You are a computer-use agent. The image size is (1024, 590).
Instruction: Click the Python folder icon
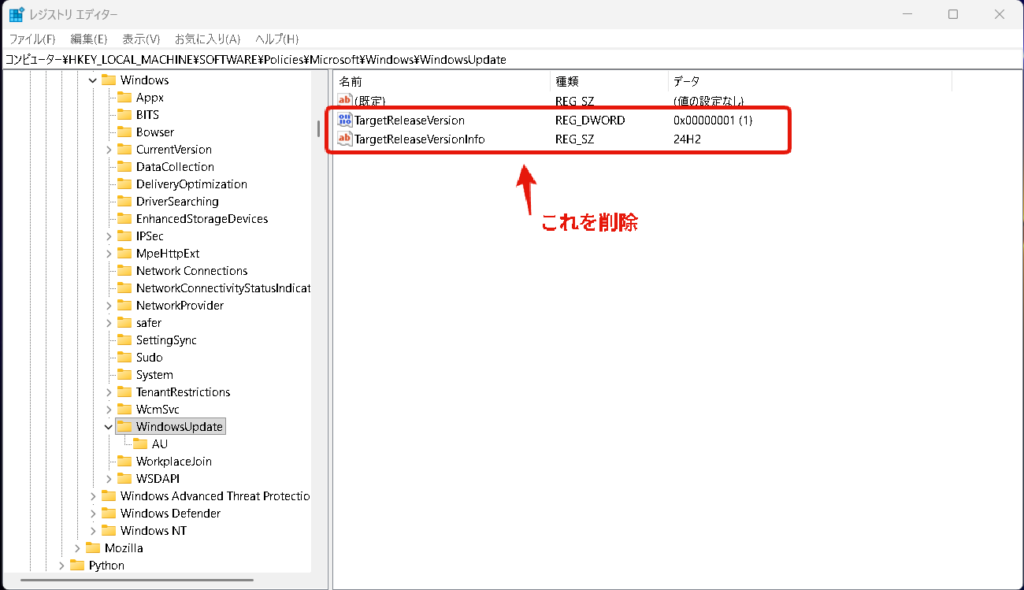(x=77, y=565)
